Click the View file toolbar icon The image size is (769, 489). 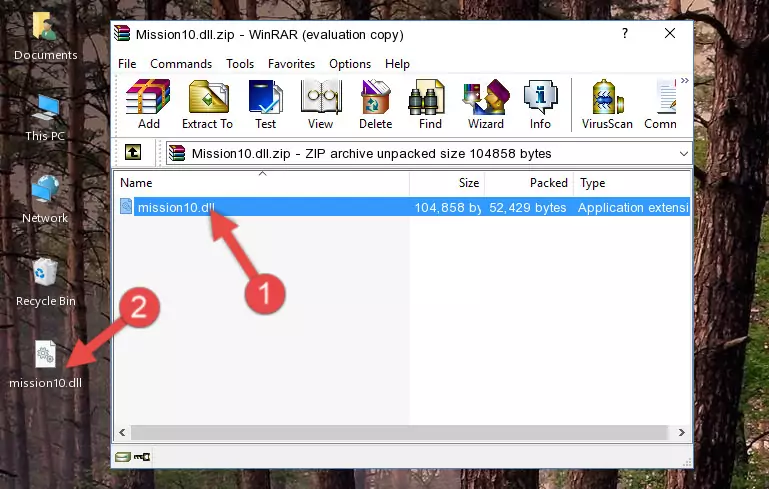click(321, 104)
